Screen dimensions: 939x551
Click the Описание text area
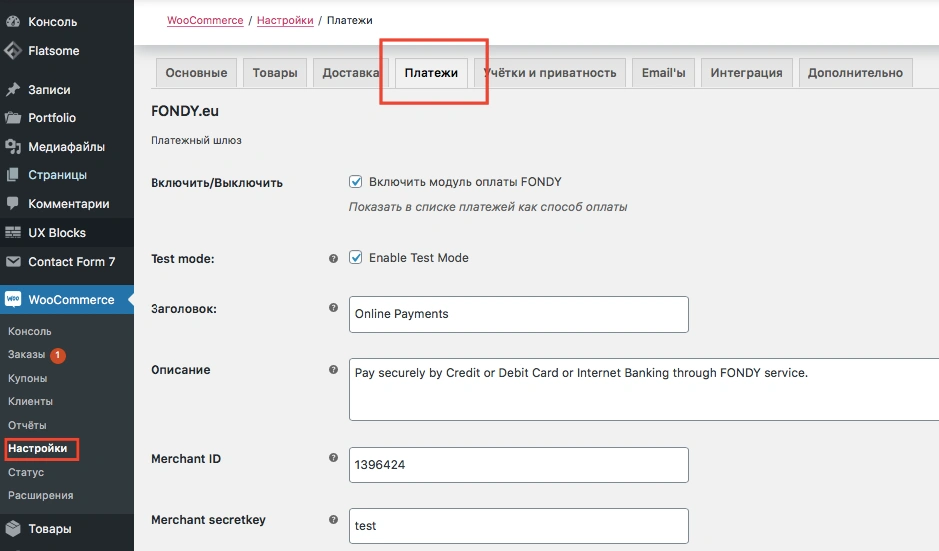tap(644, 389)
